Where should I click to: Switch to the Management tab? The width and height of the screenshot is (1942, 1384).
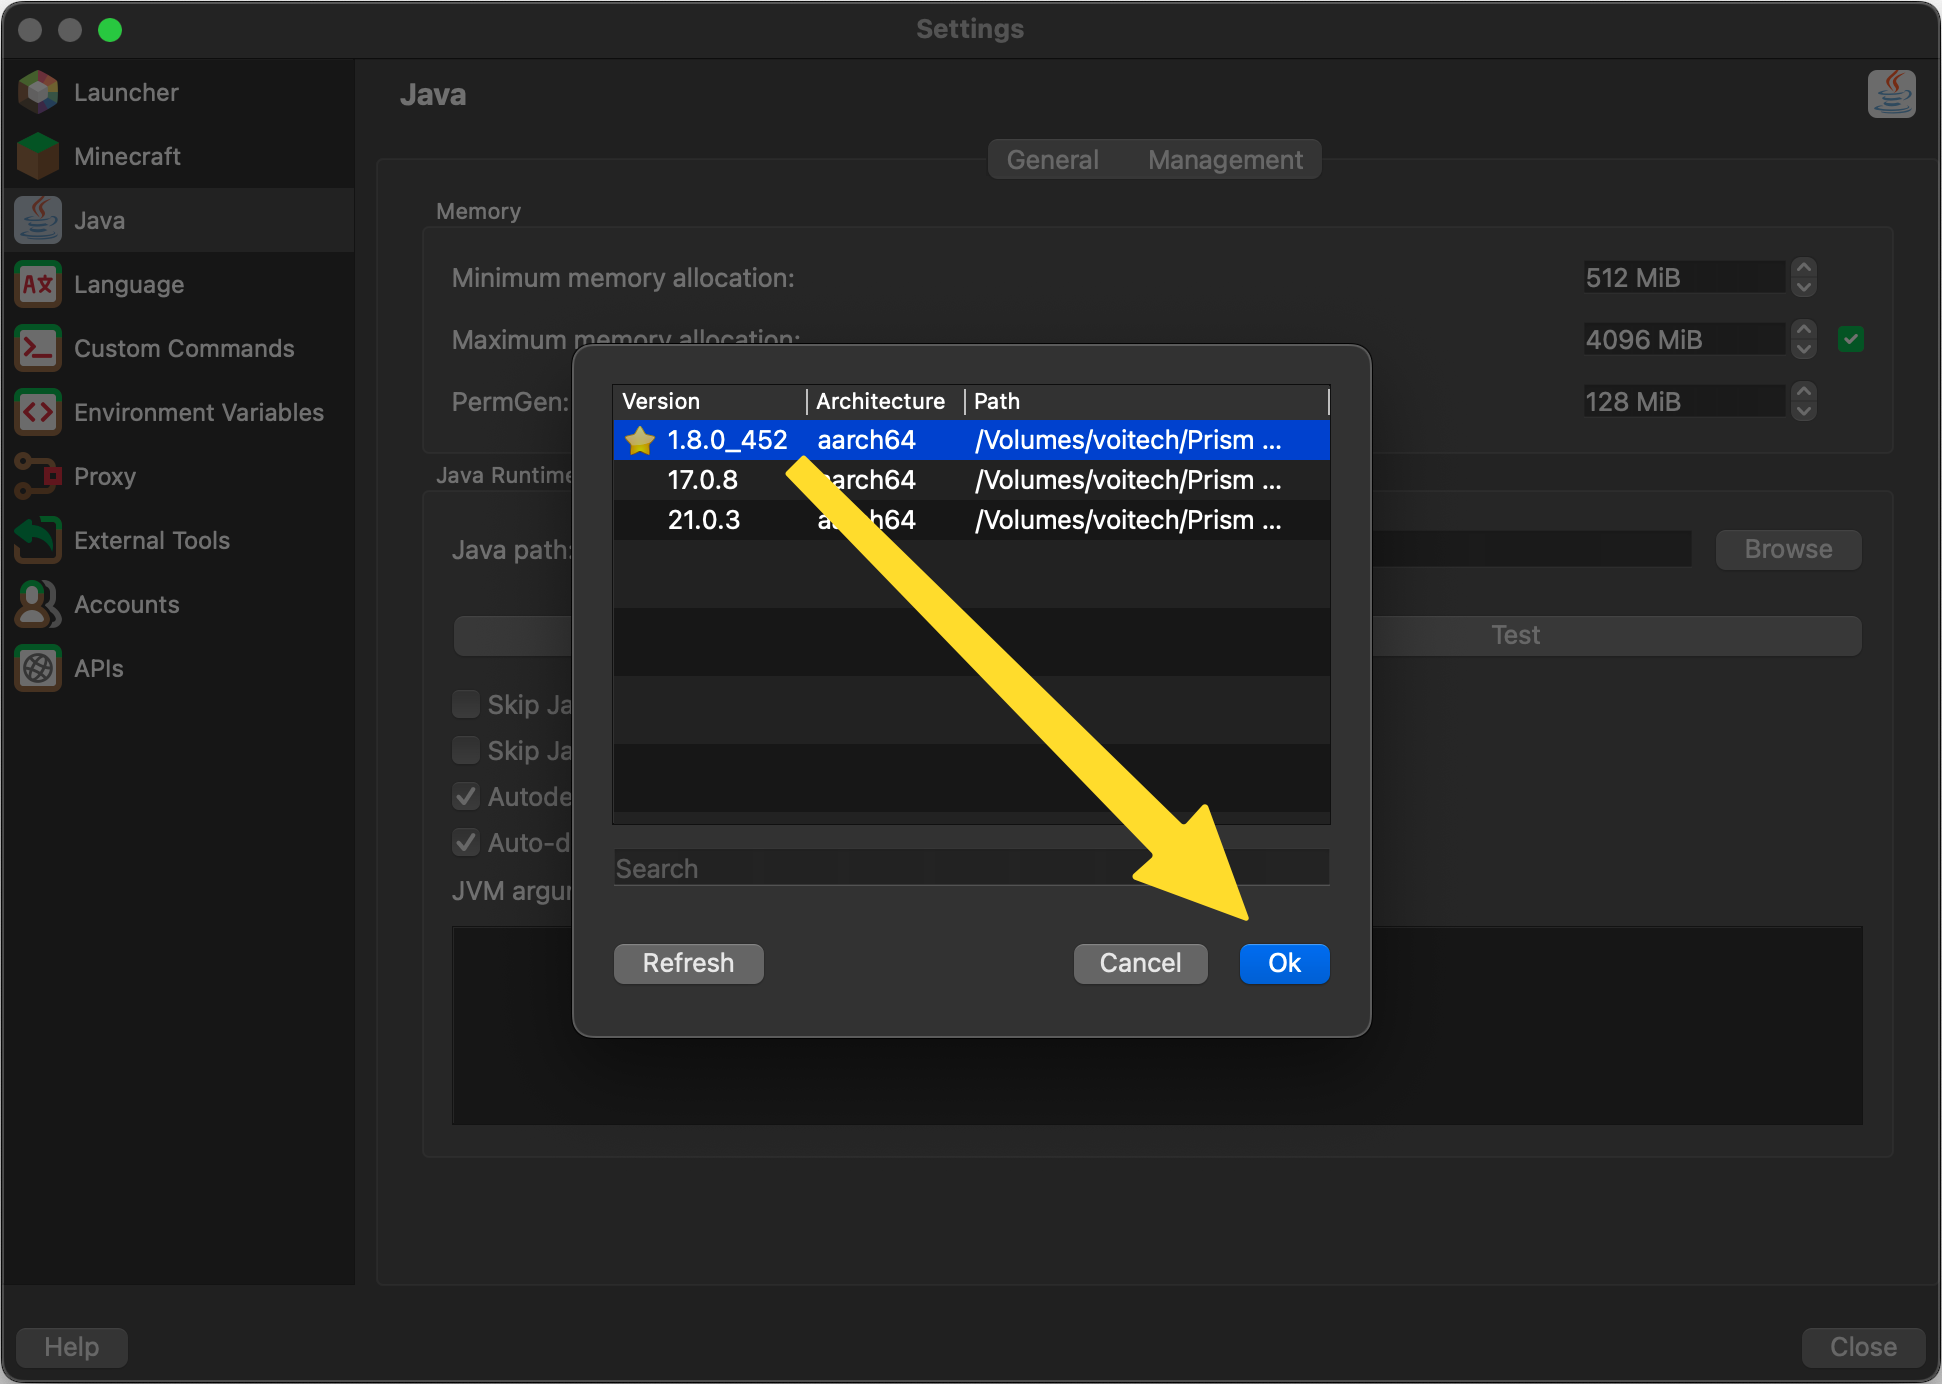point(1224,160)
